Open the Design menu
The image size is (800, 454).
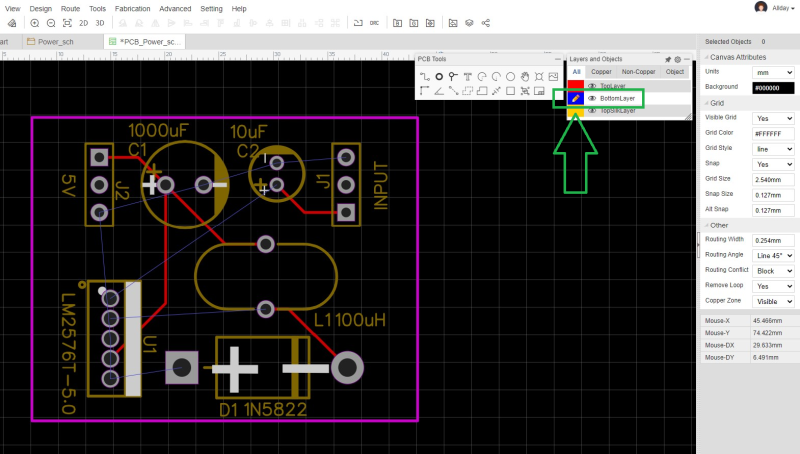40,9
